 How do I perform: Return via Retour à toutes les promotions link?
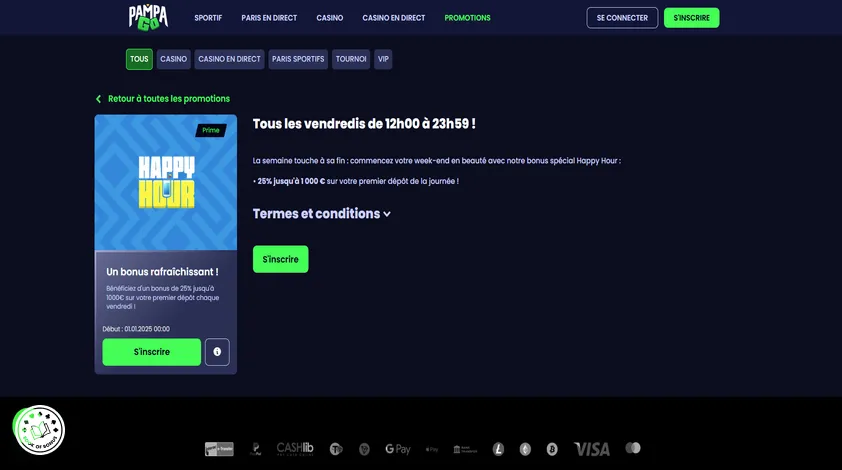(169, 99)
